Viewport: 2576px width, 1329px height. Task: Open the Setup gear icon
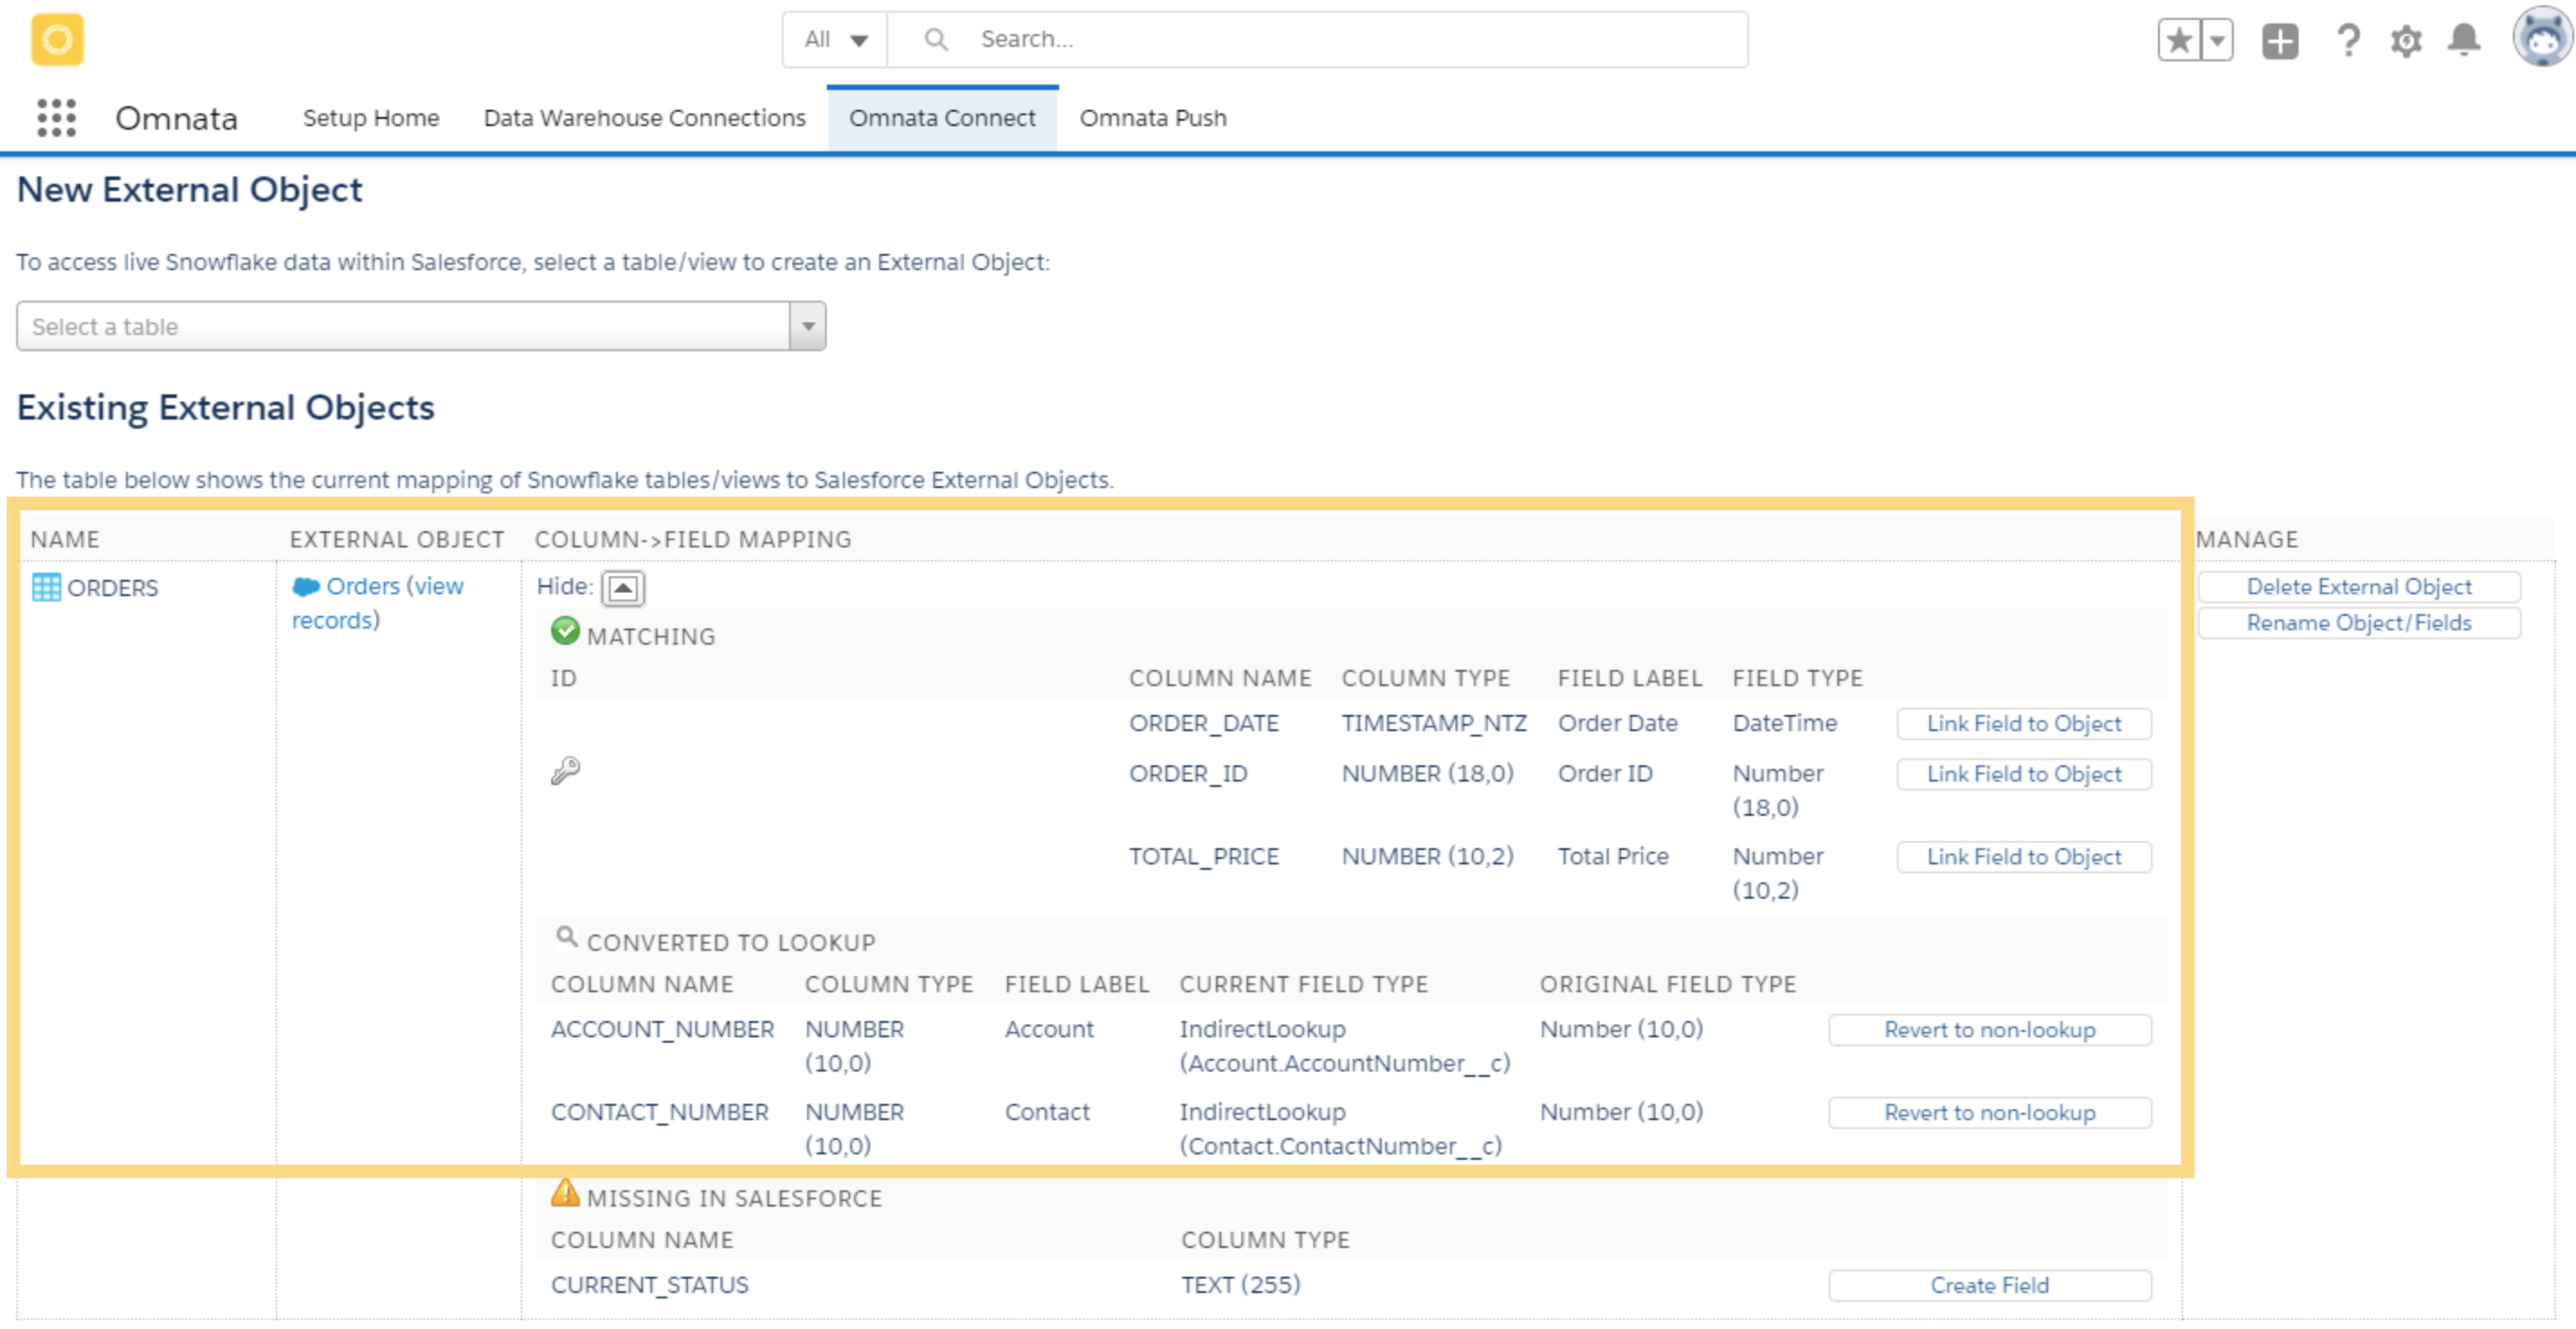pyautogui.click(x=2406, y=41)
